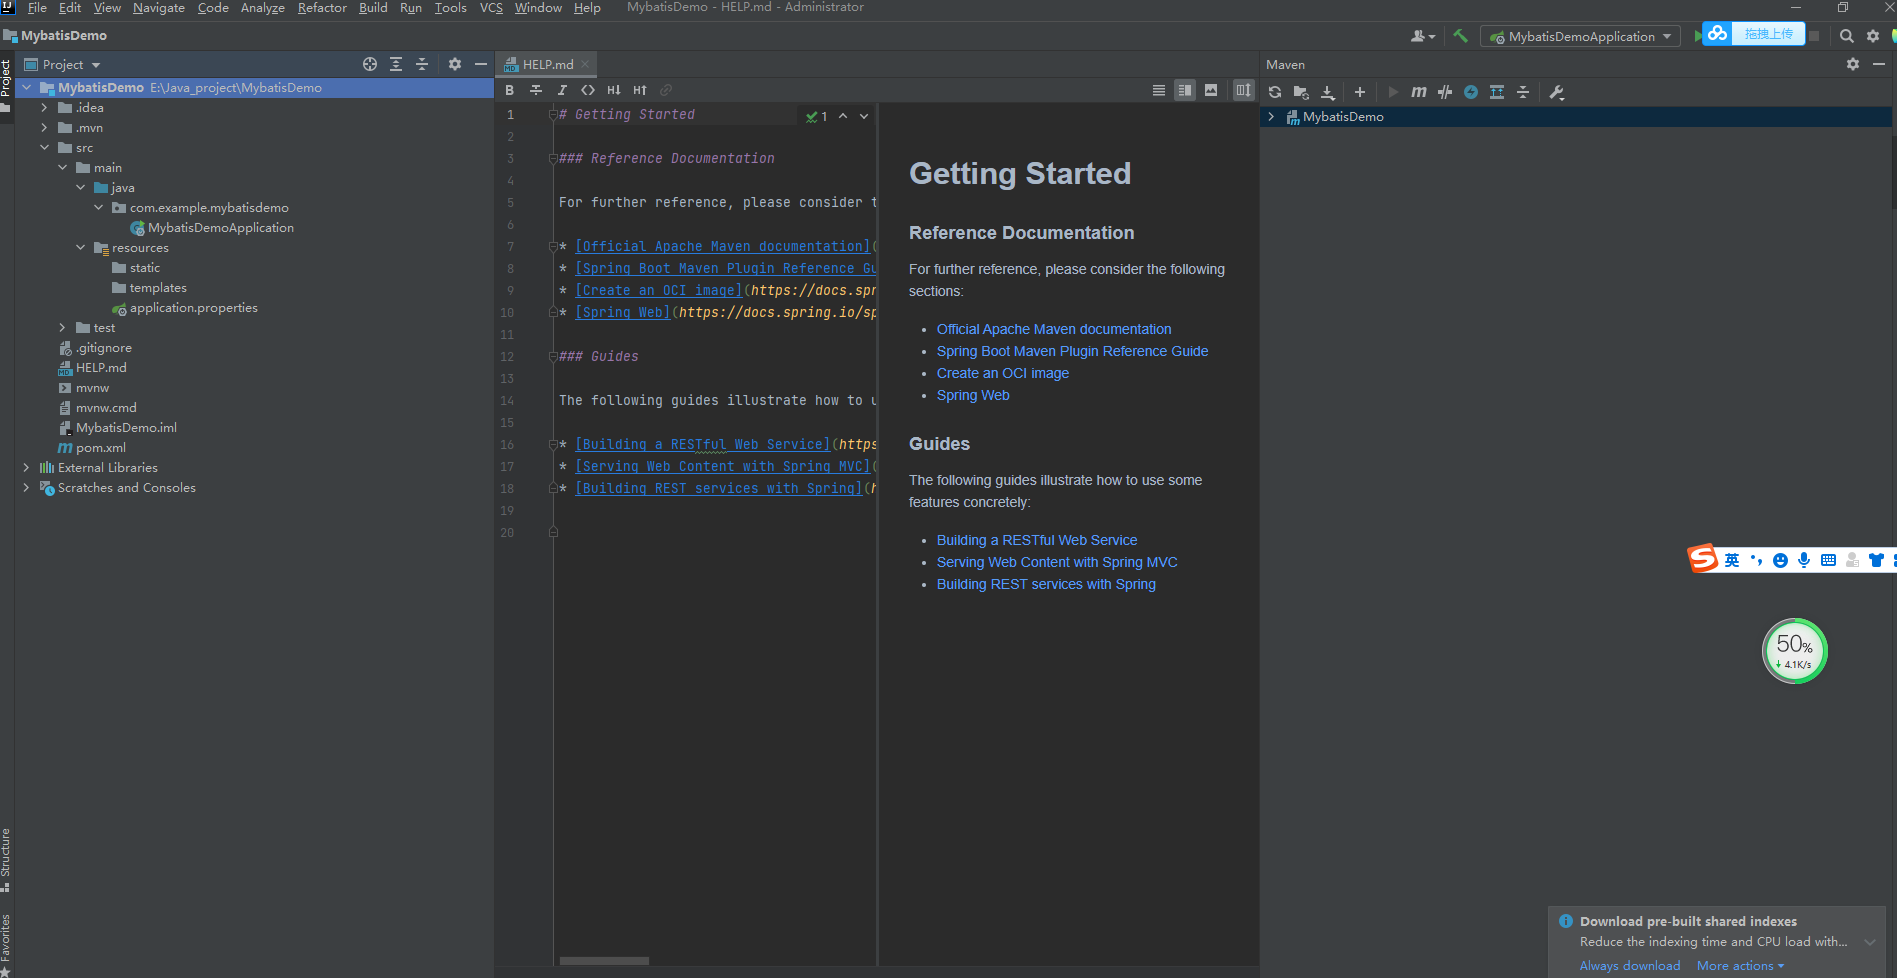Collapse the resources folder
The width and height of the screenshot is (1897, 978).
tap(80, 248)
